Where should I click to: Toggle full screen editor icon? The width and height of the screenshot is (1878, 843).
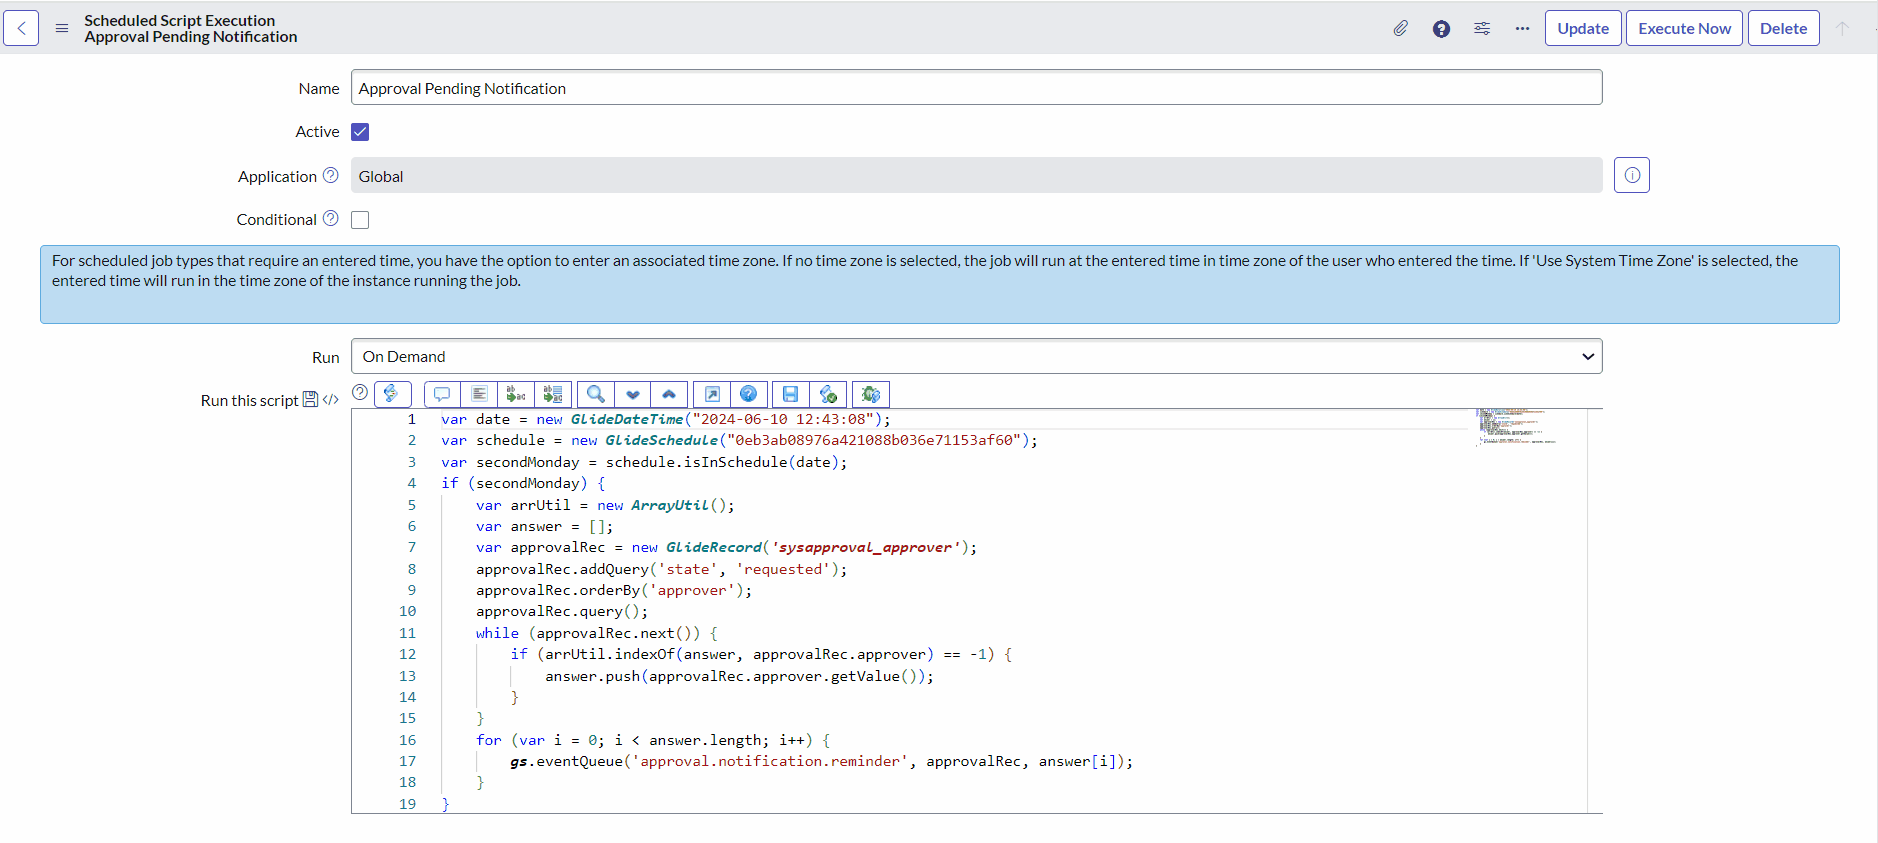click(x=712, y=394)
